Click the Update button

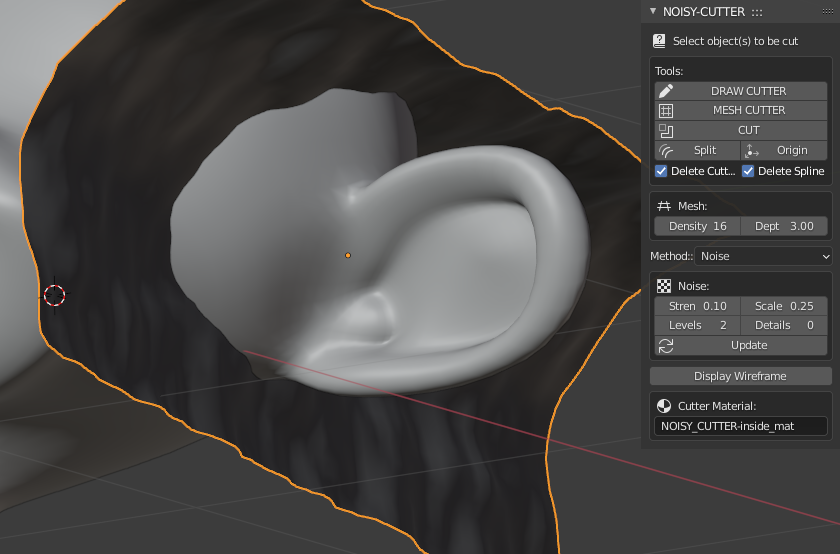(x=741, y=346)
